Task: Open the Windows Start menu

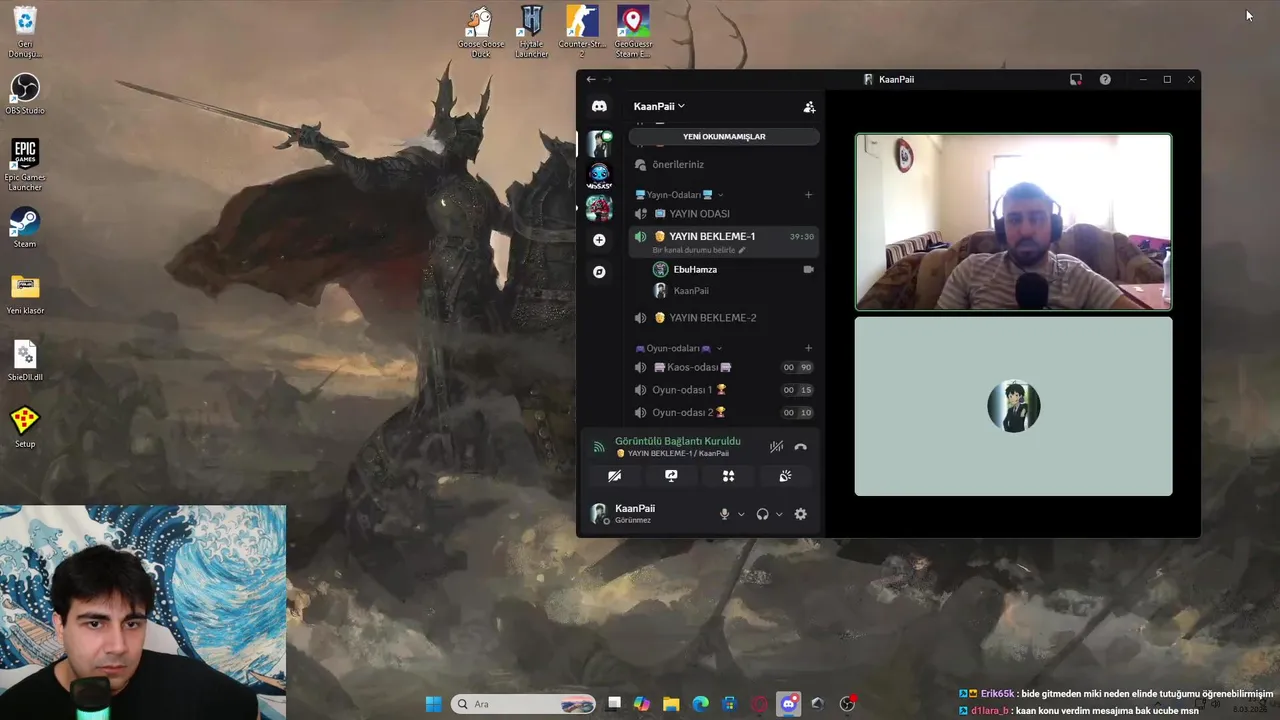Action: [433, 704]
